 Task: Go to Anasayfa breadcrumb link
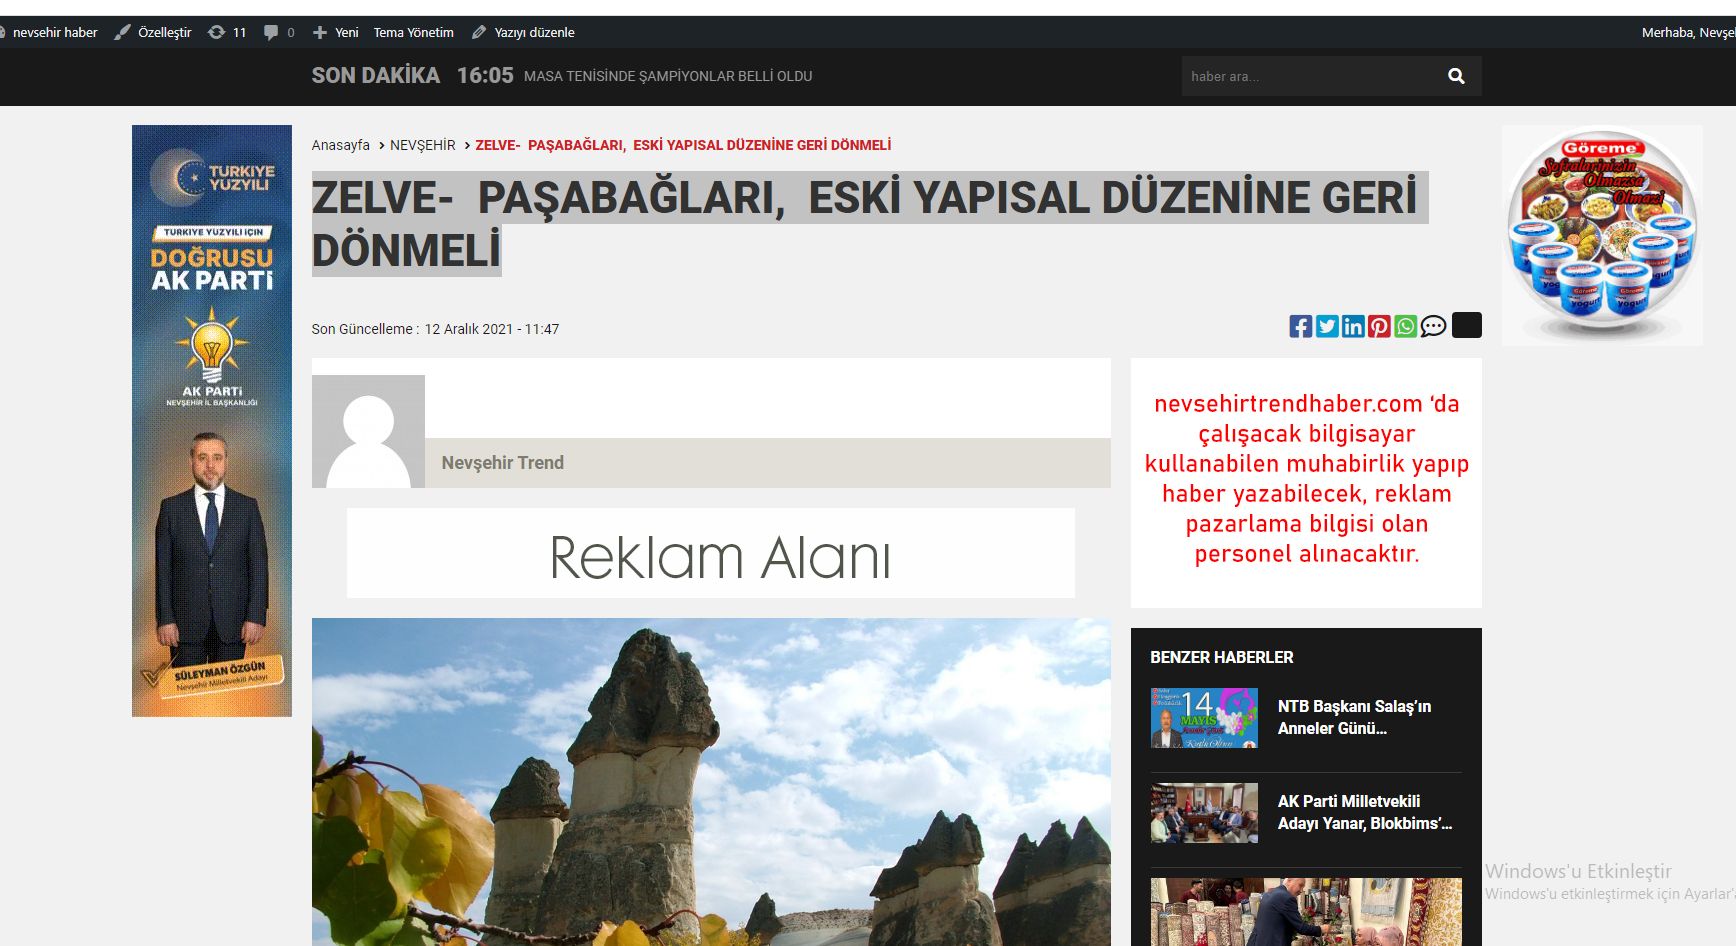340,145
